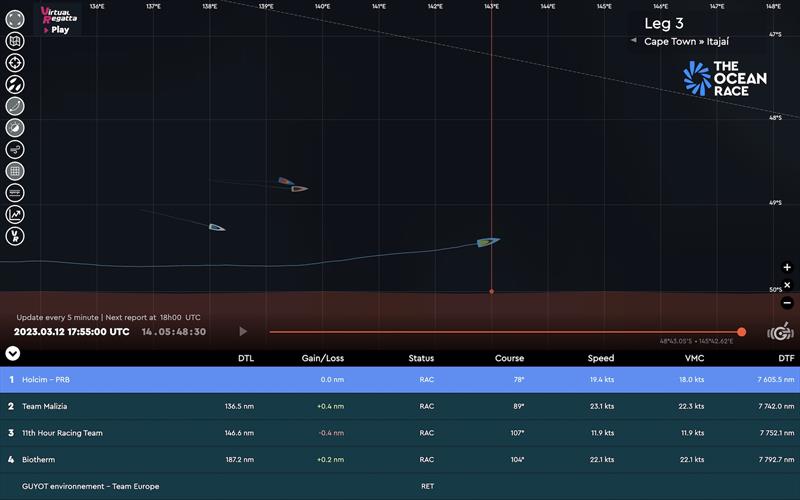Click the southwestern light-blue boat marker on map
This screenshot has width=800, height=500.
click(x=217, y=227)
